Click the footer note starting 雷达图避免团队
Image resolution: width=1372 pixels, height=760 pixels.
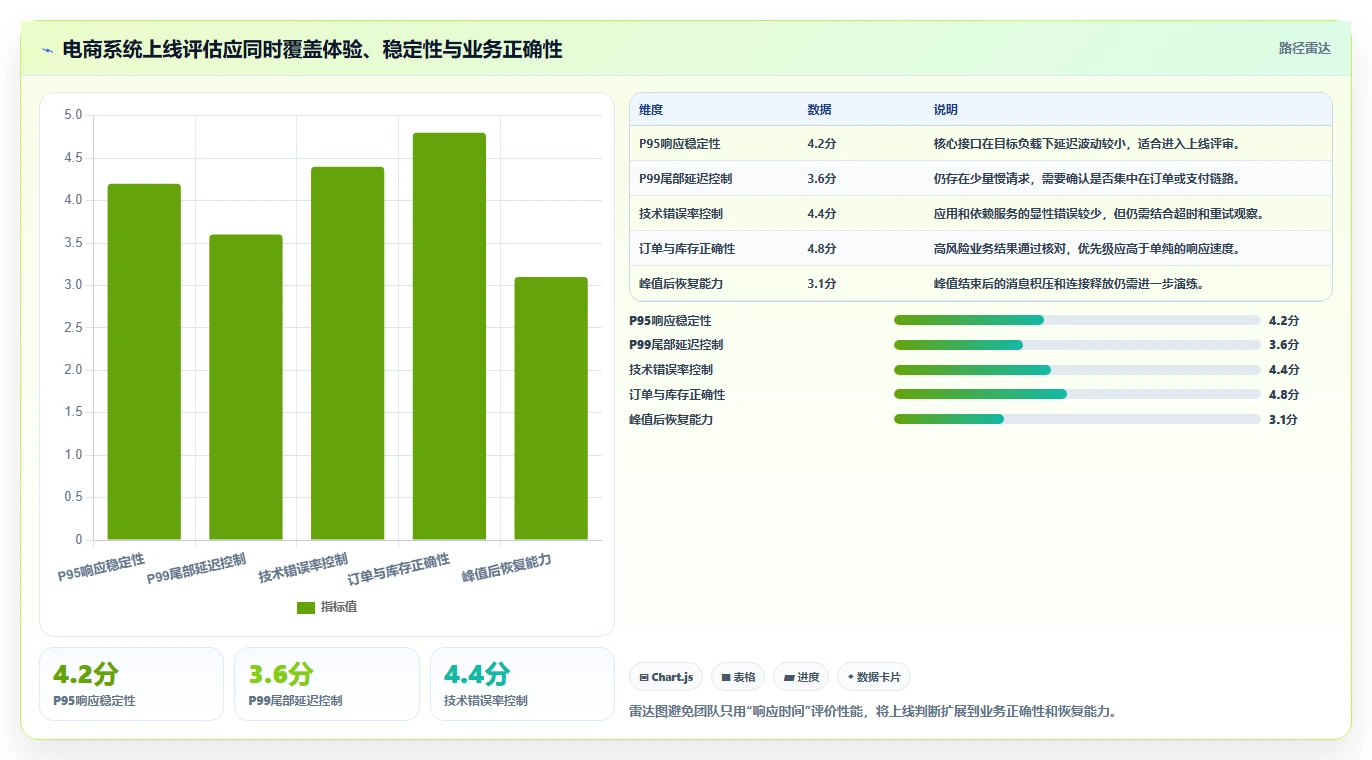tap(872, 712)
